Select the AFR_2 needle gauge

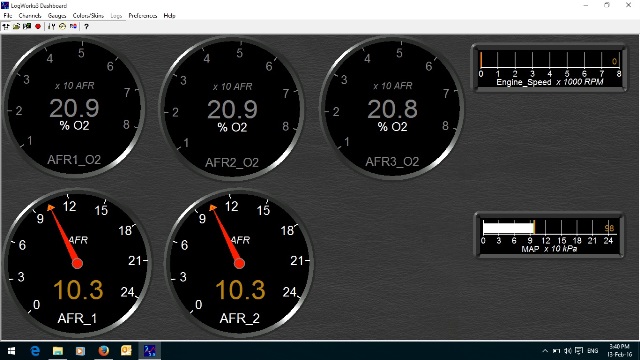[x=240, y=263]
